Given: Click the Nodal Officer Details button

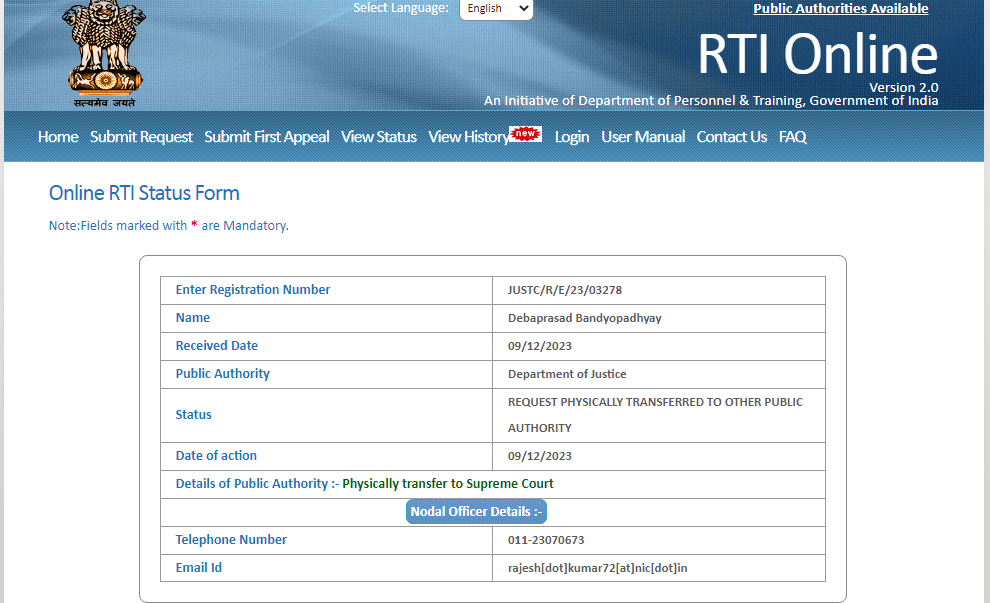Looking at the screenshot, I should pos(476,512).
